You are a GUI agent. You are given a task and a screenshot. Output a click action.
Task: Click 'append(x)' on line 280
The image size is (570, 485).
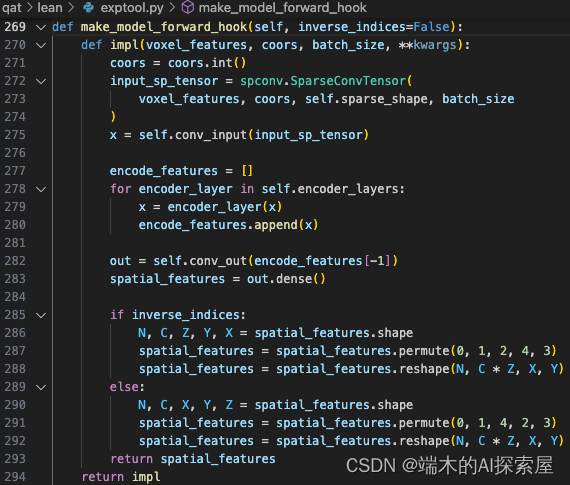286,225
